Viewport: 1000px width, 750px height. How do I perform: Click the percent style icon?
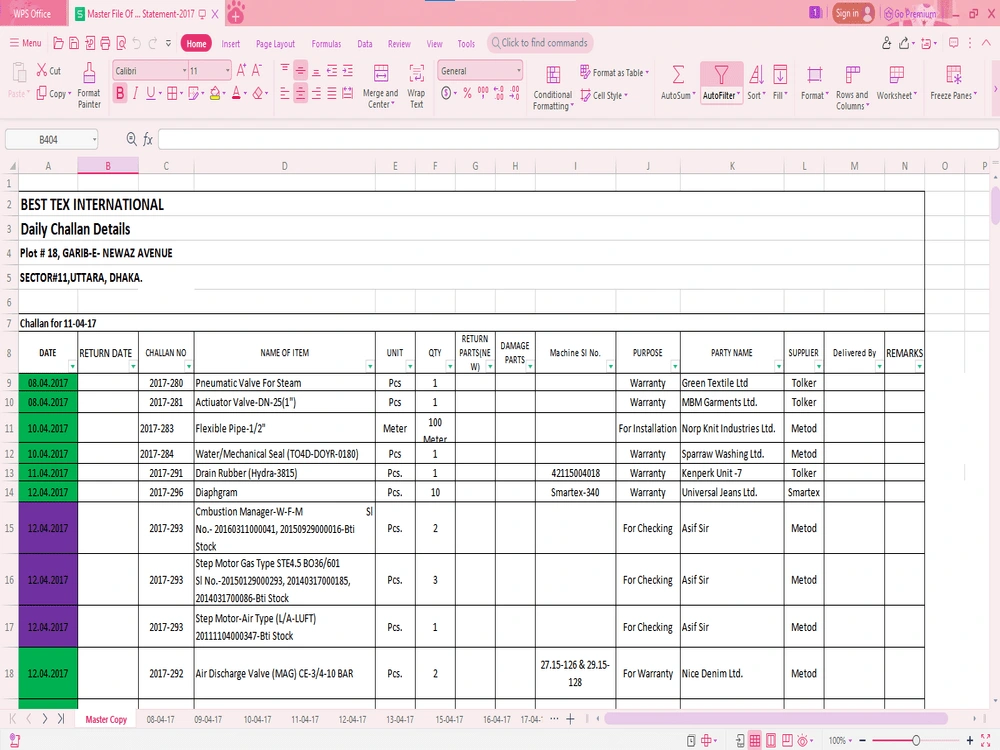467,94
